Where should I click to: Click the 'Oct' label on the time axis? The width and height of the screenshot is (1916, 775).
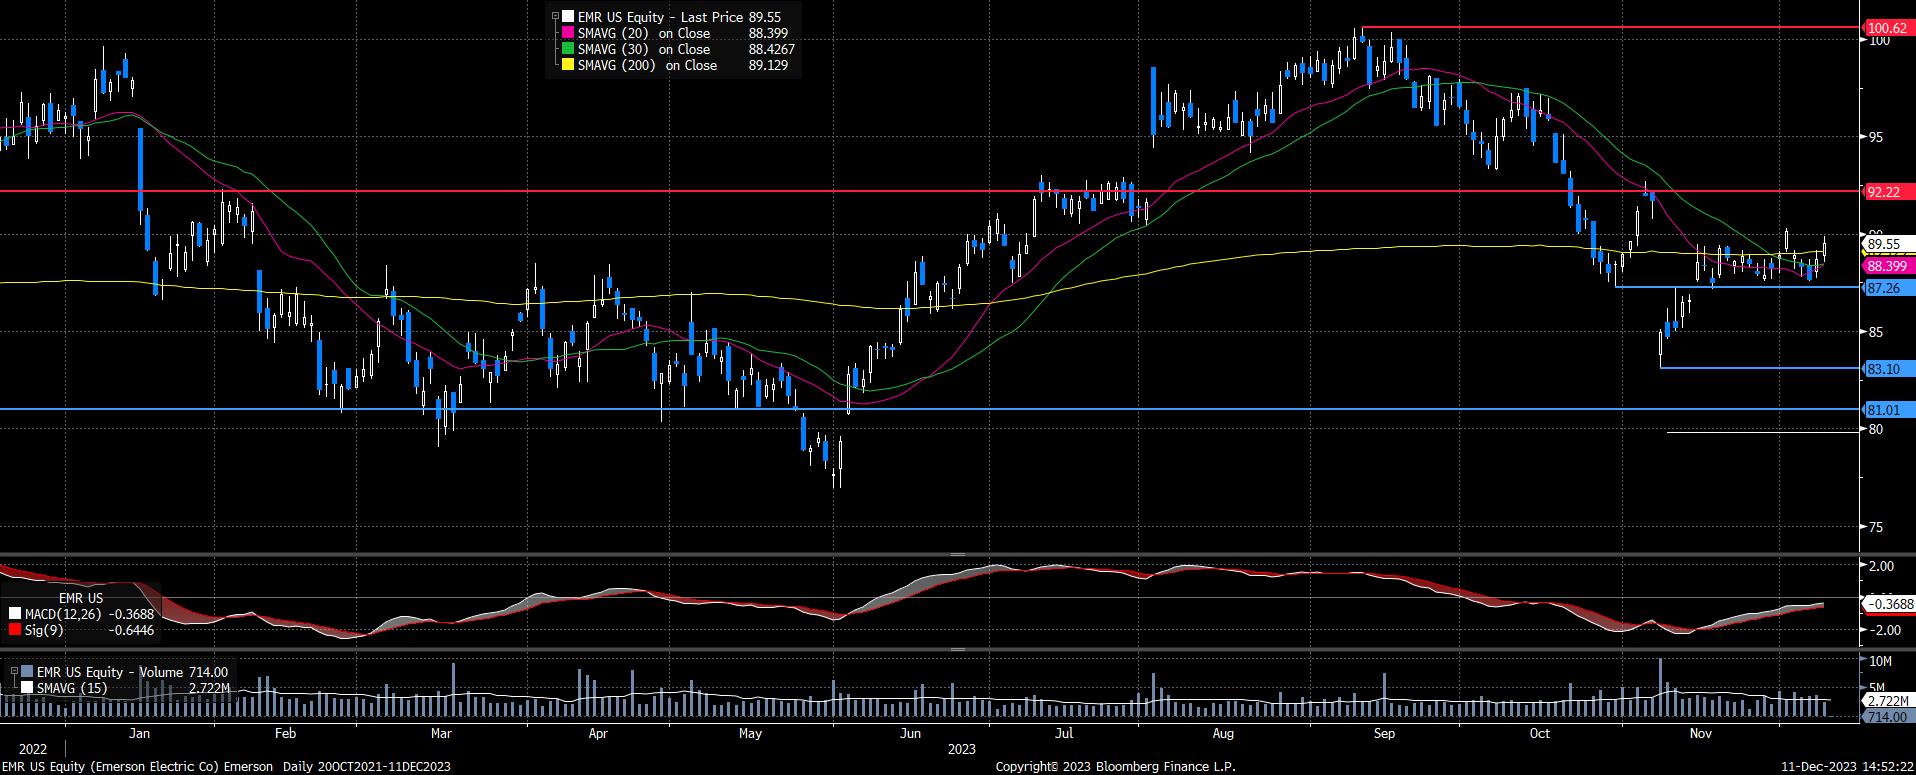1540,733
